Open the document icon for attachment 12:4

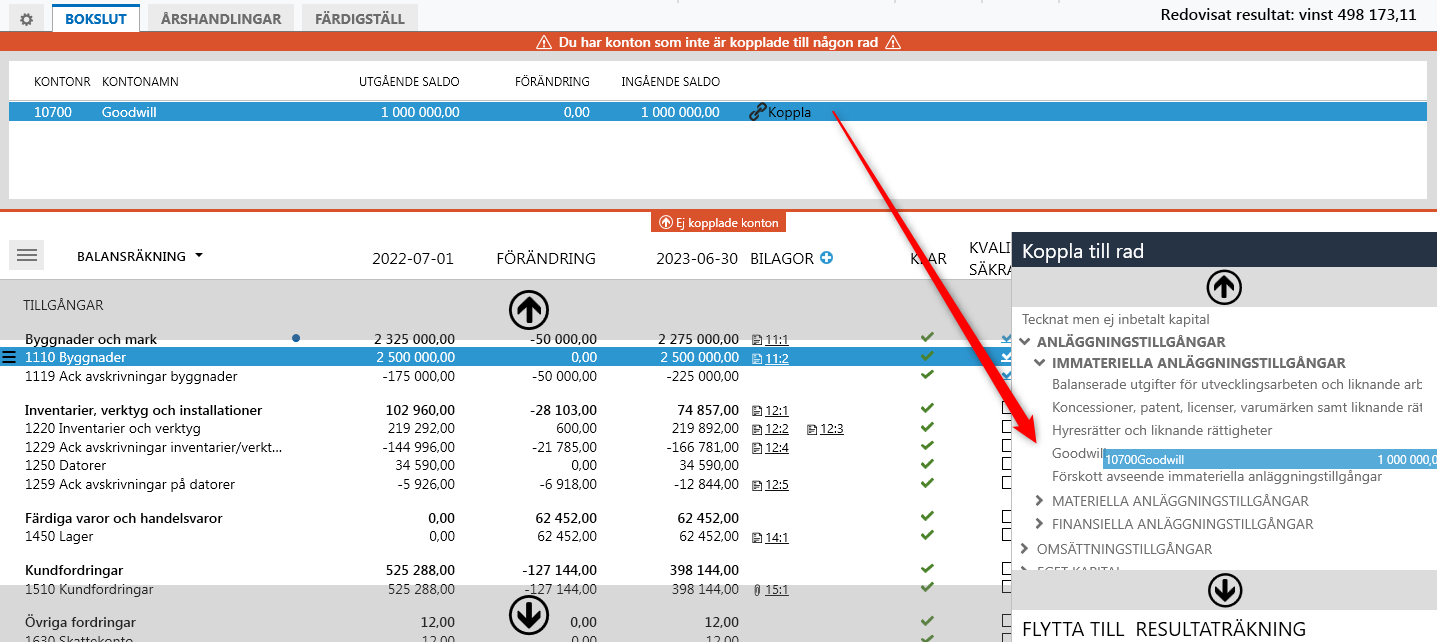[x=757, y=448]
